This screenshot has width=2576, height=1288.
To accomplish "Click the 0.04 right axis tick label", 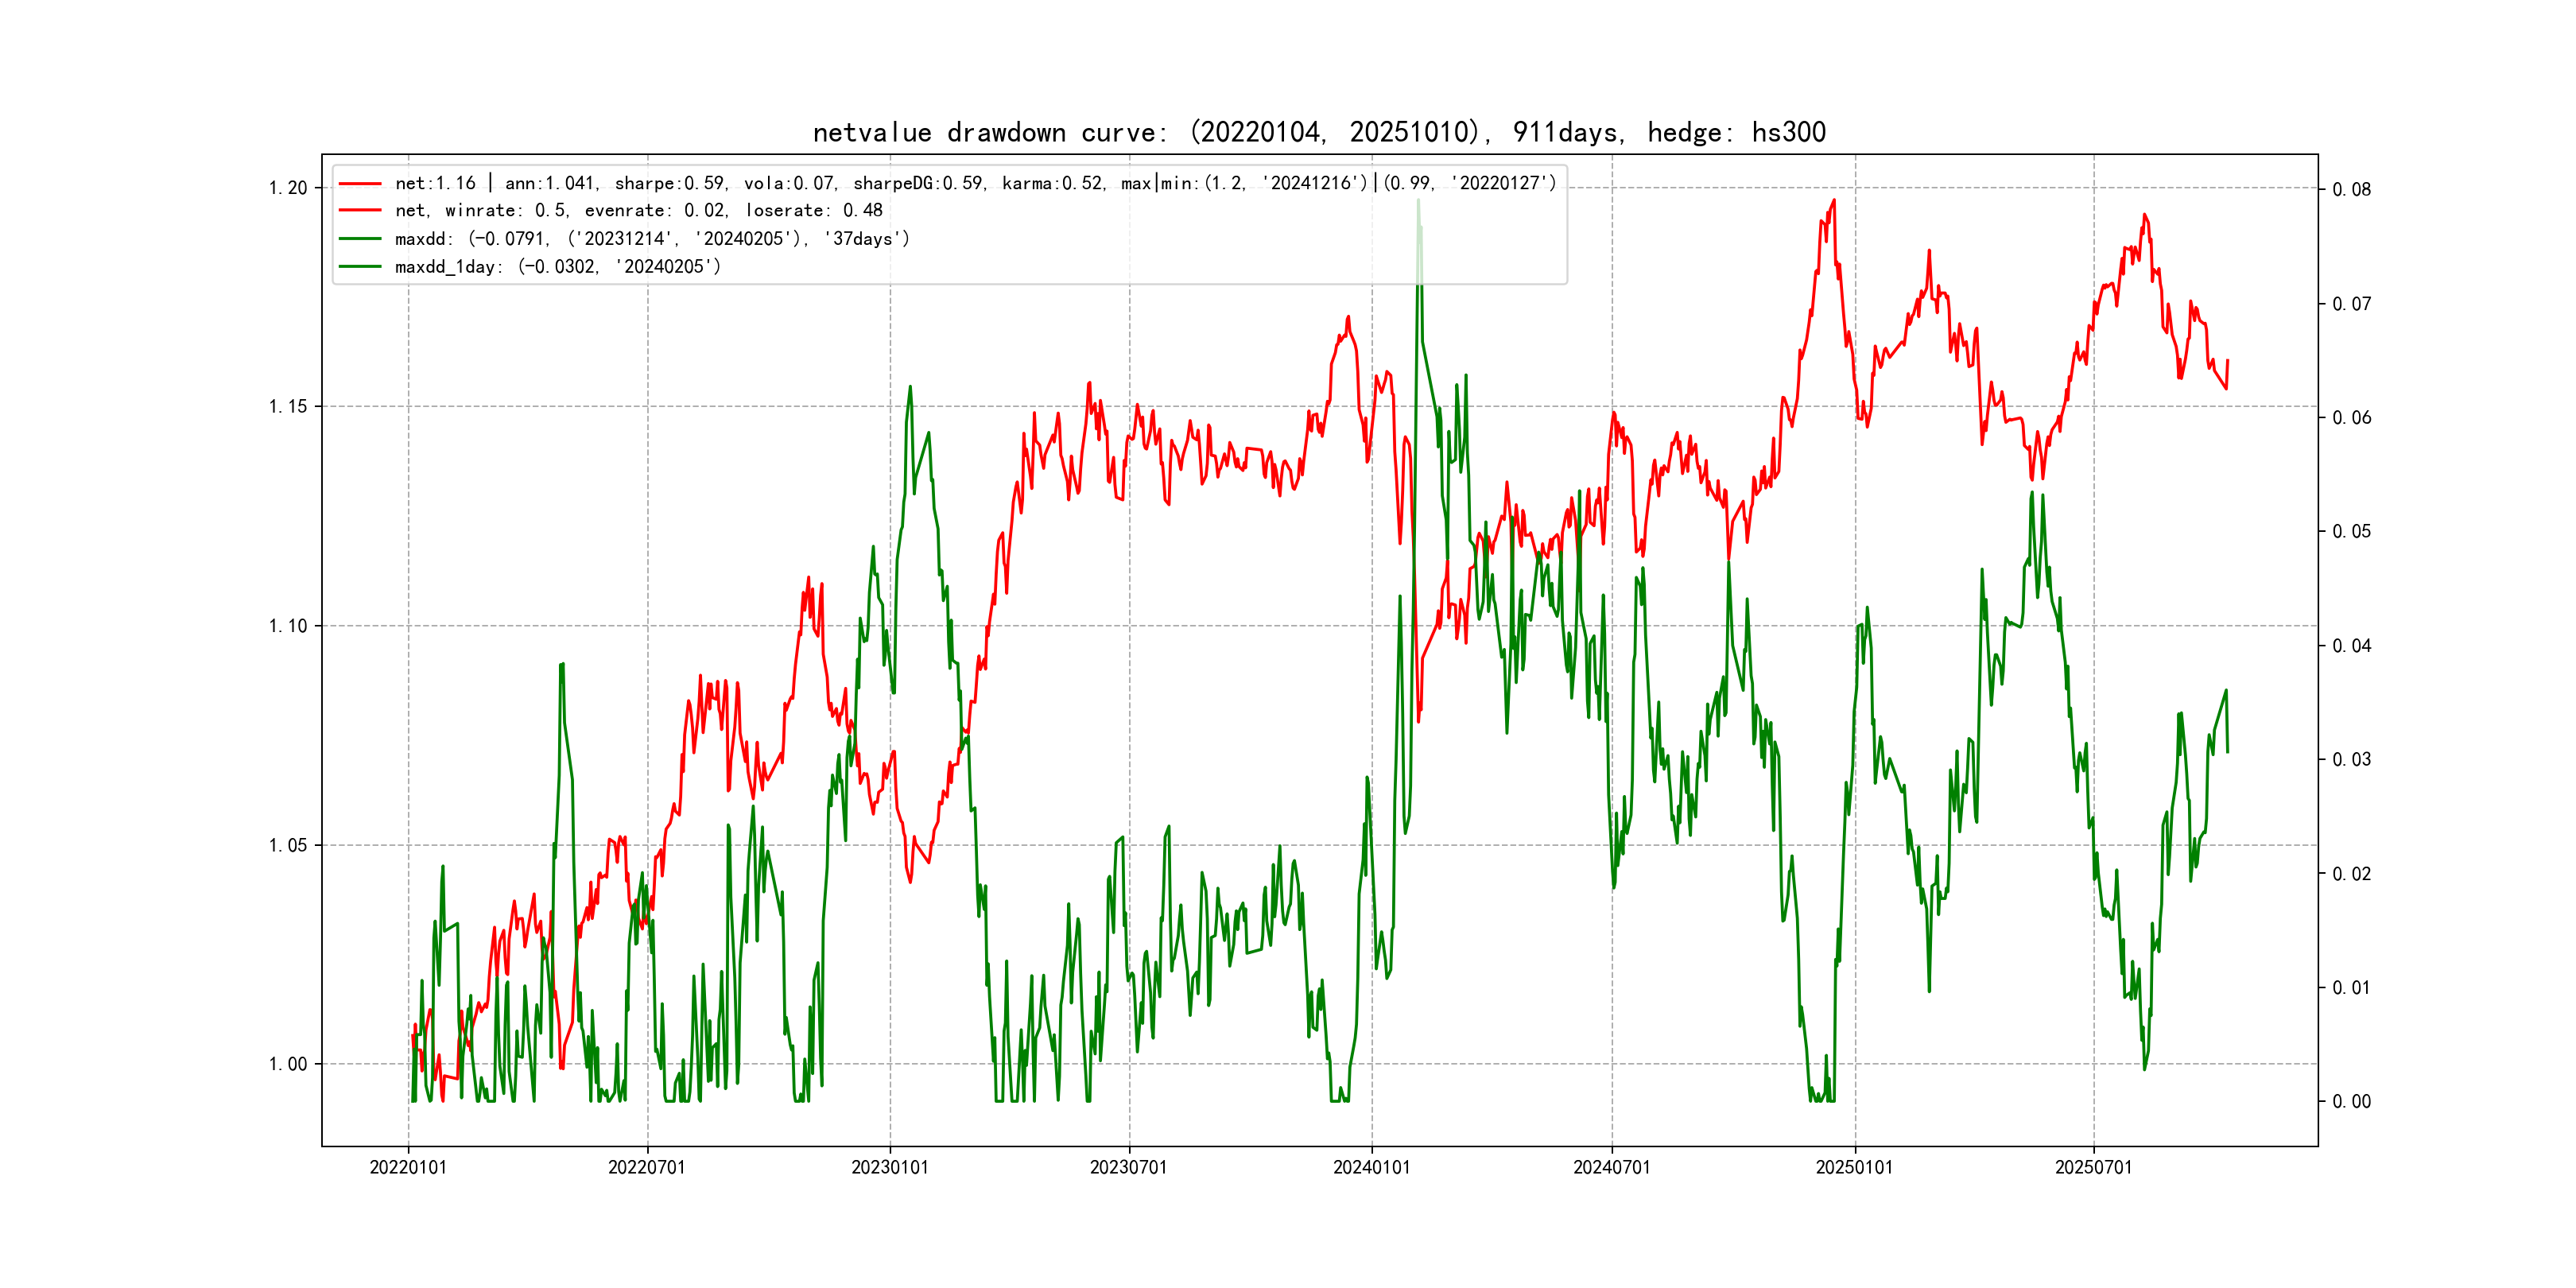I will coord(2351,646).
